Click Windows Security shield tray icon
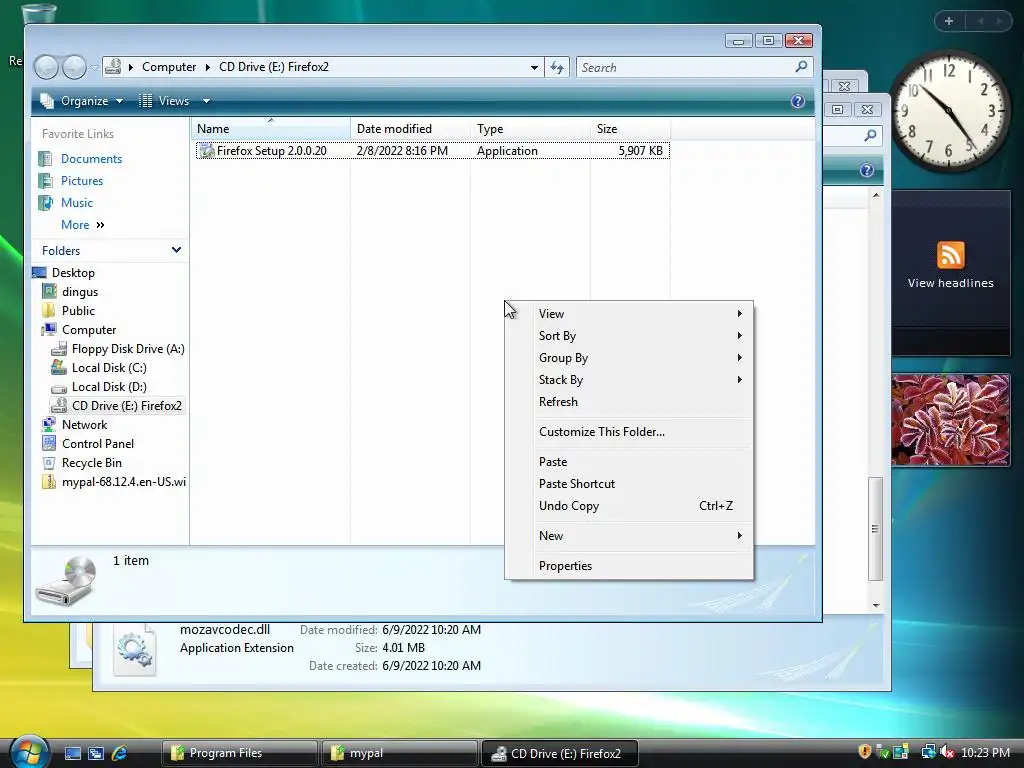This screenshot has height=768, width=1024. pos(864,752)
